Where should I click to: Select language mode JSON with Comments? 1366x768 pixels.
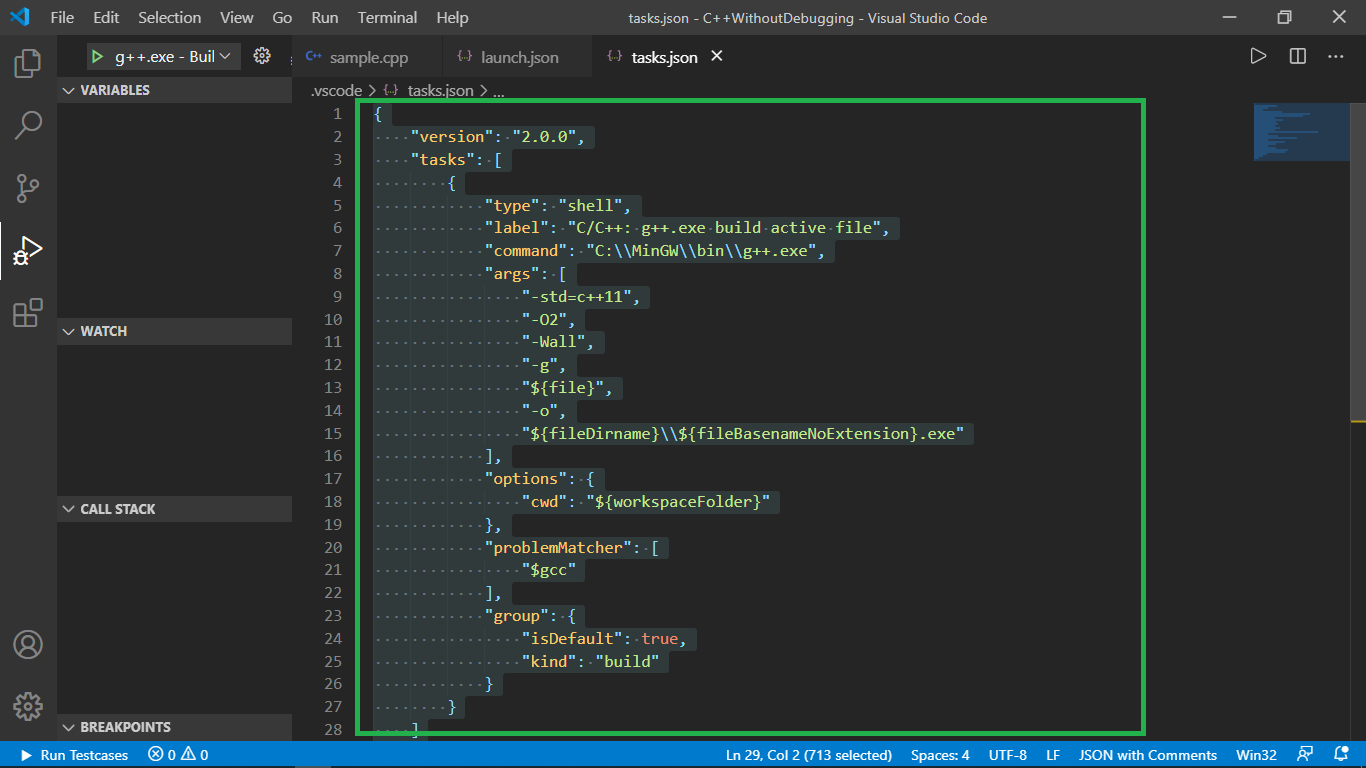1148,755
